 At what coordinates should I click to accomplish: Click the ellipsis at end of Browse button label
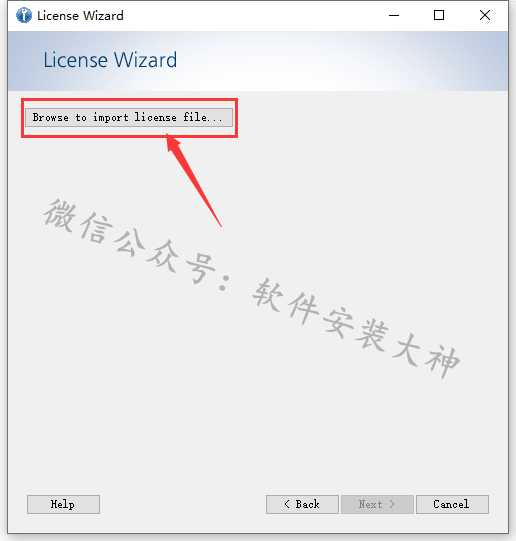[x=215, y=120]
